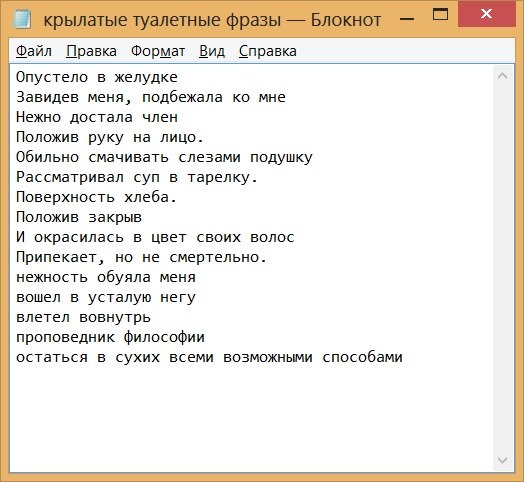The width and height of the screenshot is (524, 482).
Task: Place cursor in line 'Опустело в желудке'
Action: pyautogui.click(x=97, y=77)
